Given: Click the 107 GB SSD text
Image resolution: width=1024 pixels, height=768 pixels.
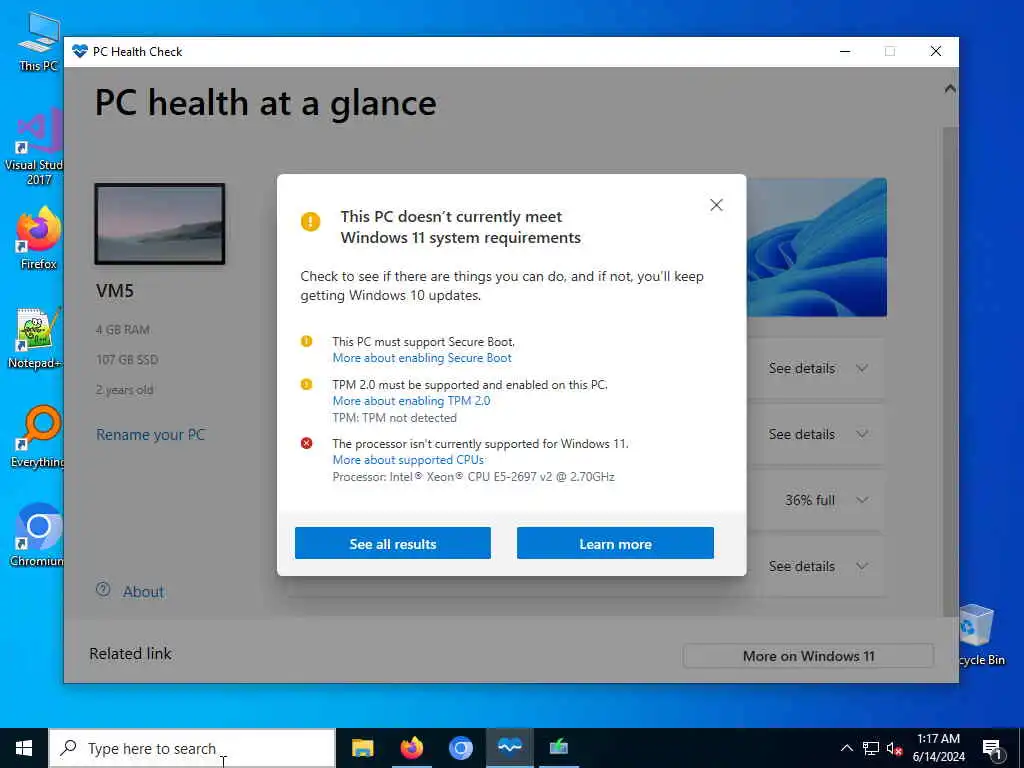Looking at the screenshot, I should pos(127,360).
